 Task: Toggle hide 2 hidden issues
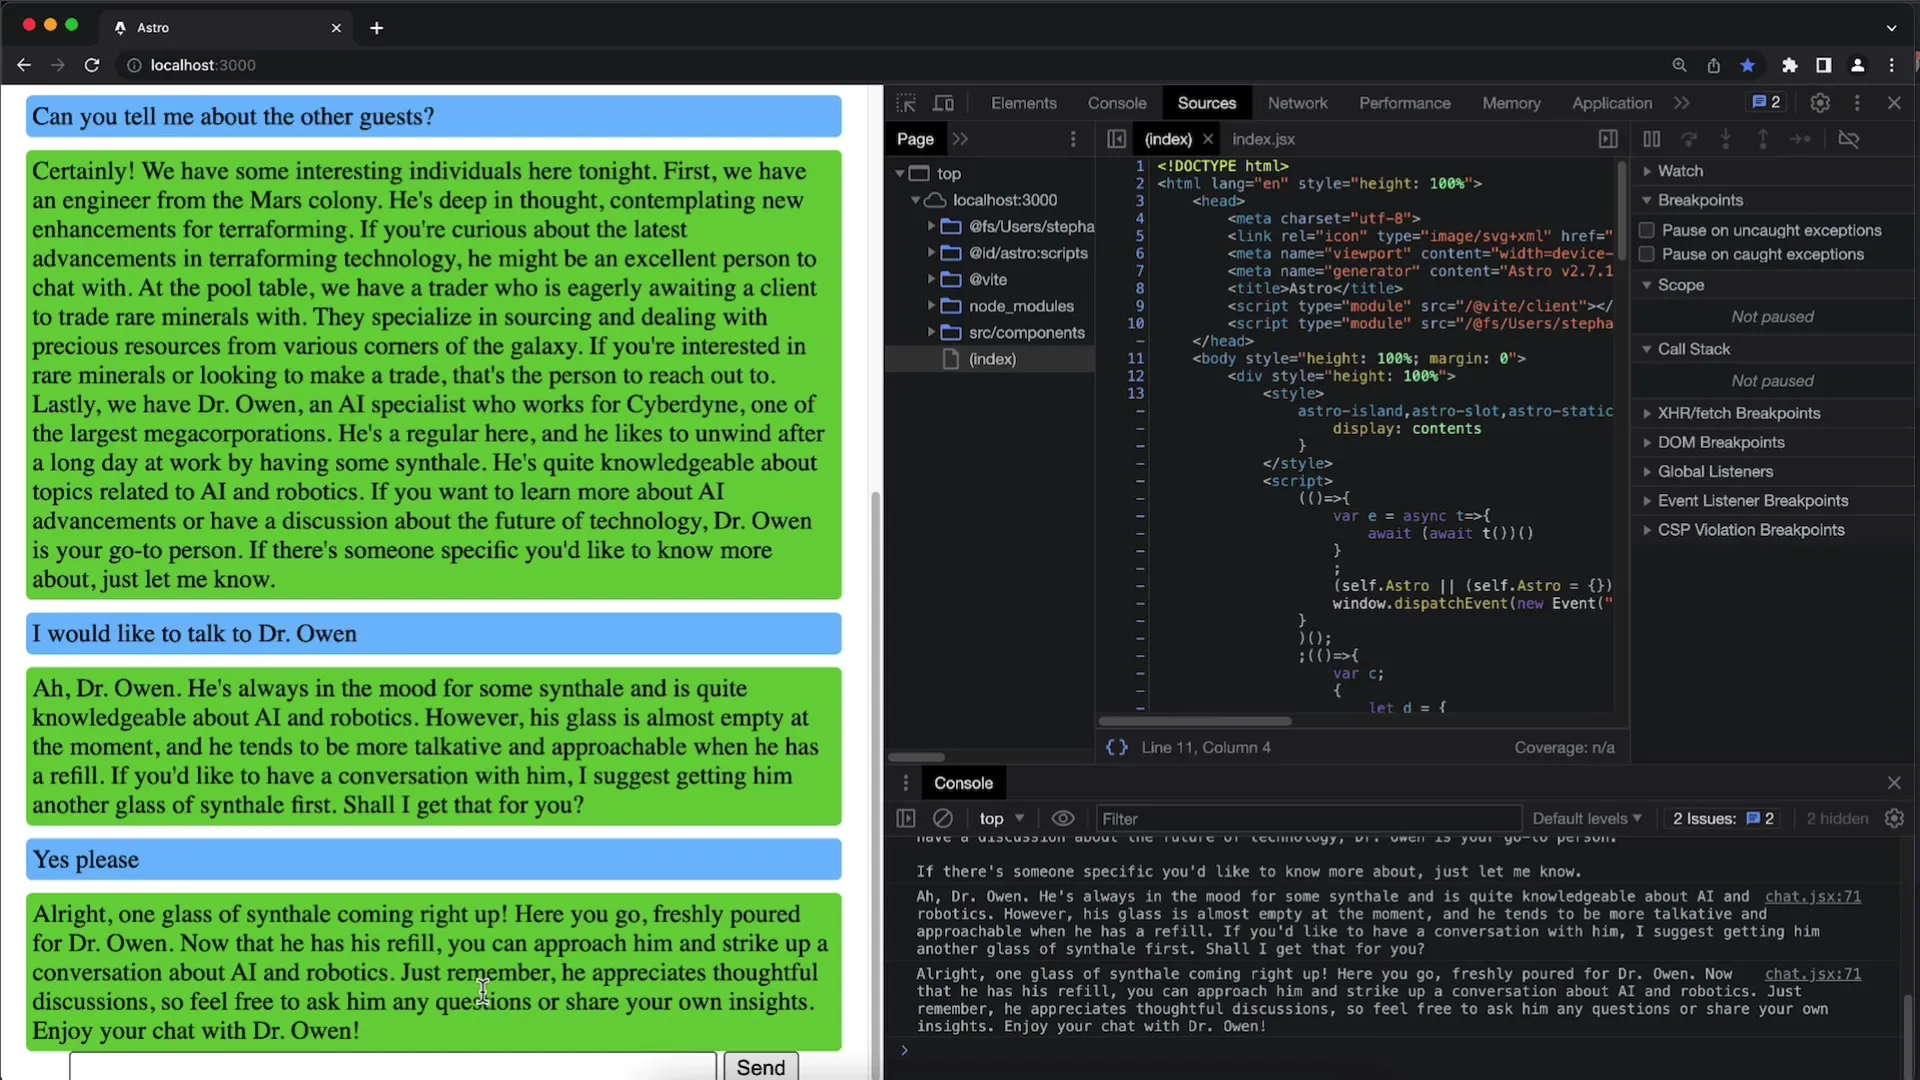coord(1836,819)
